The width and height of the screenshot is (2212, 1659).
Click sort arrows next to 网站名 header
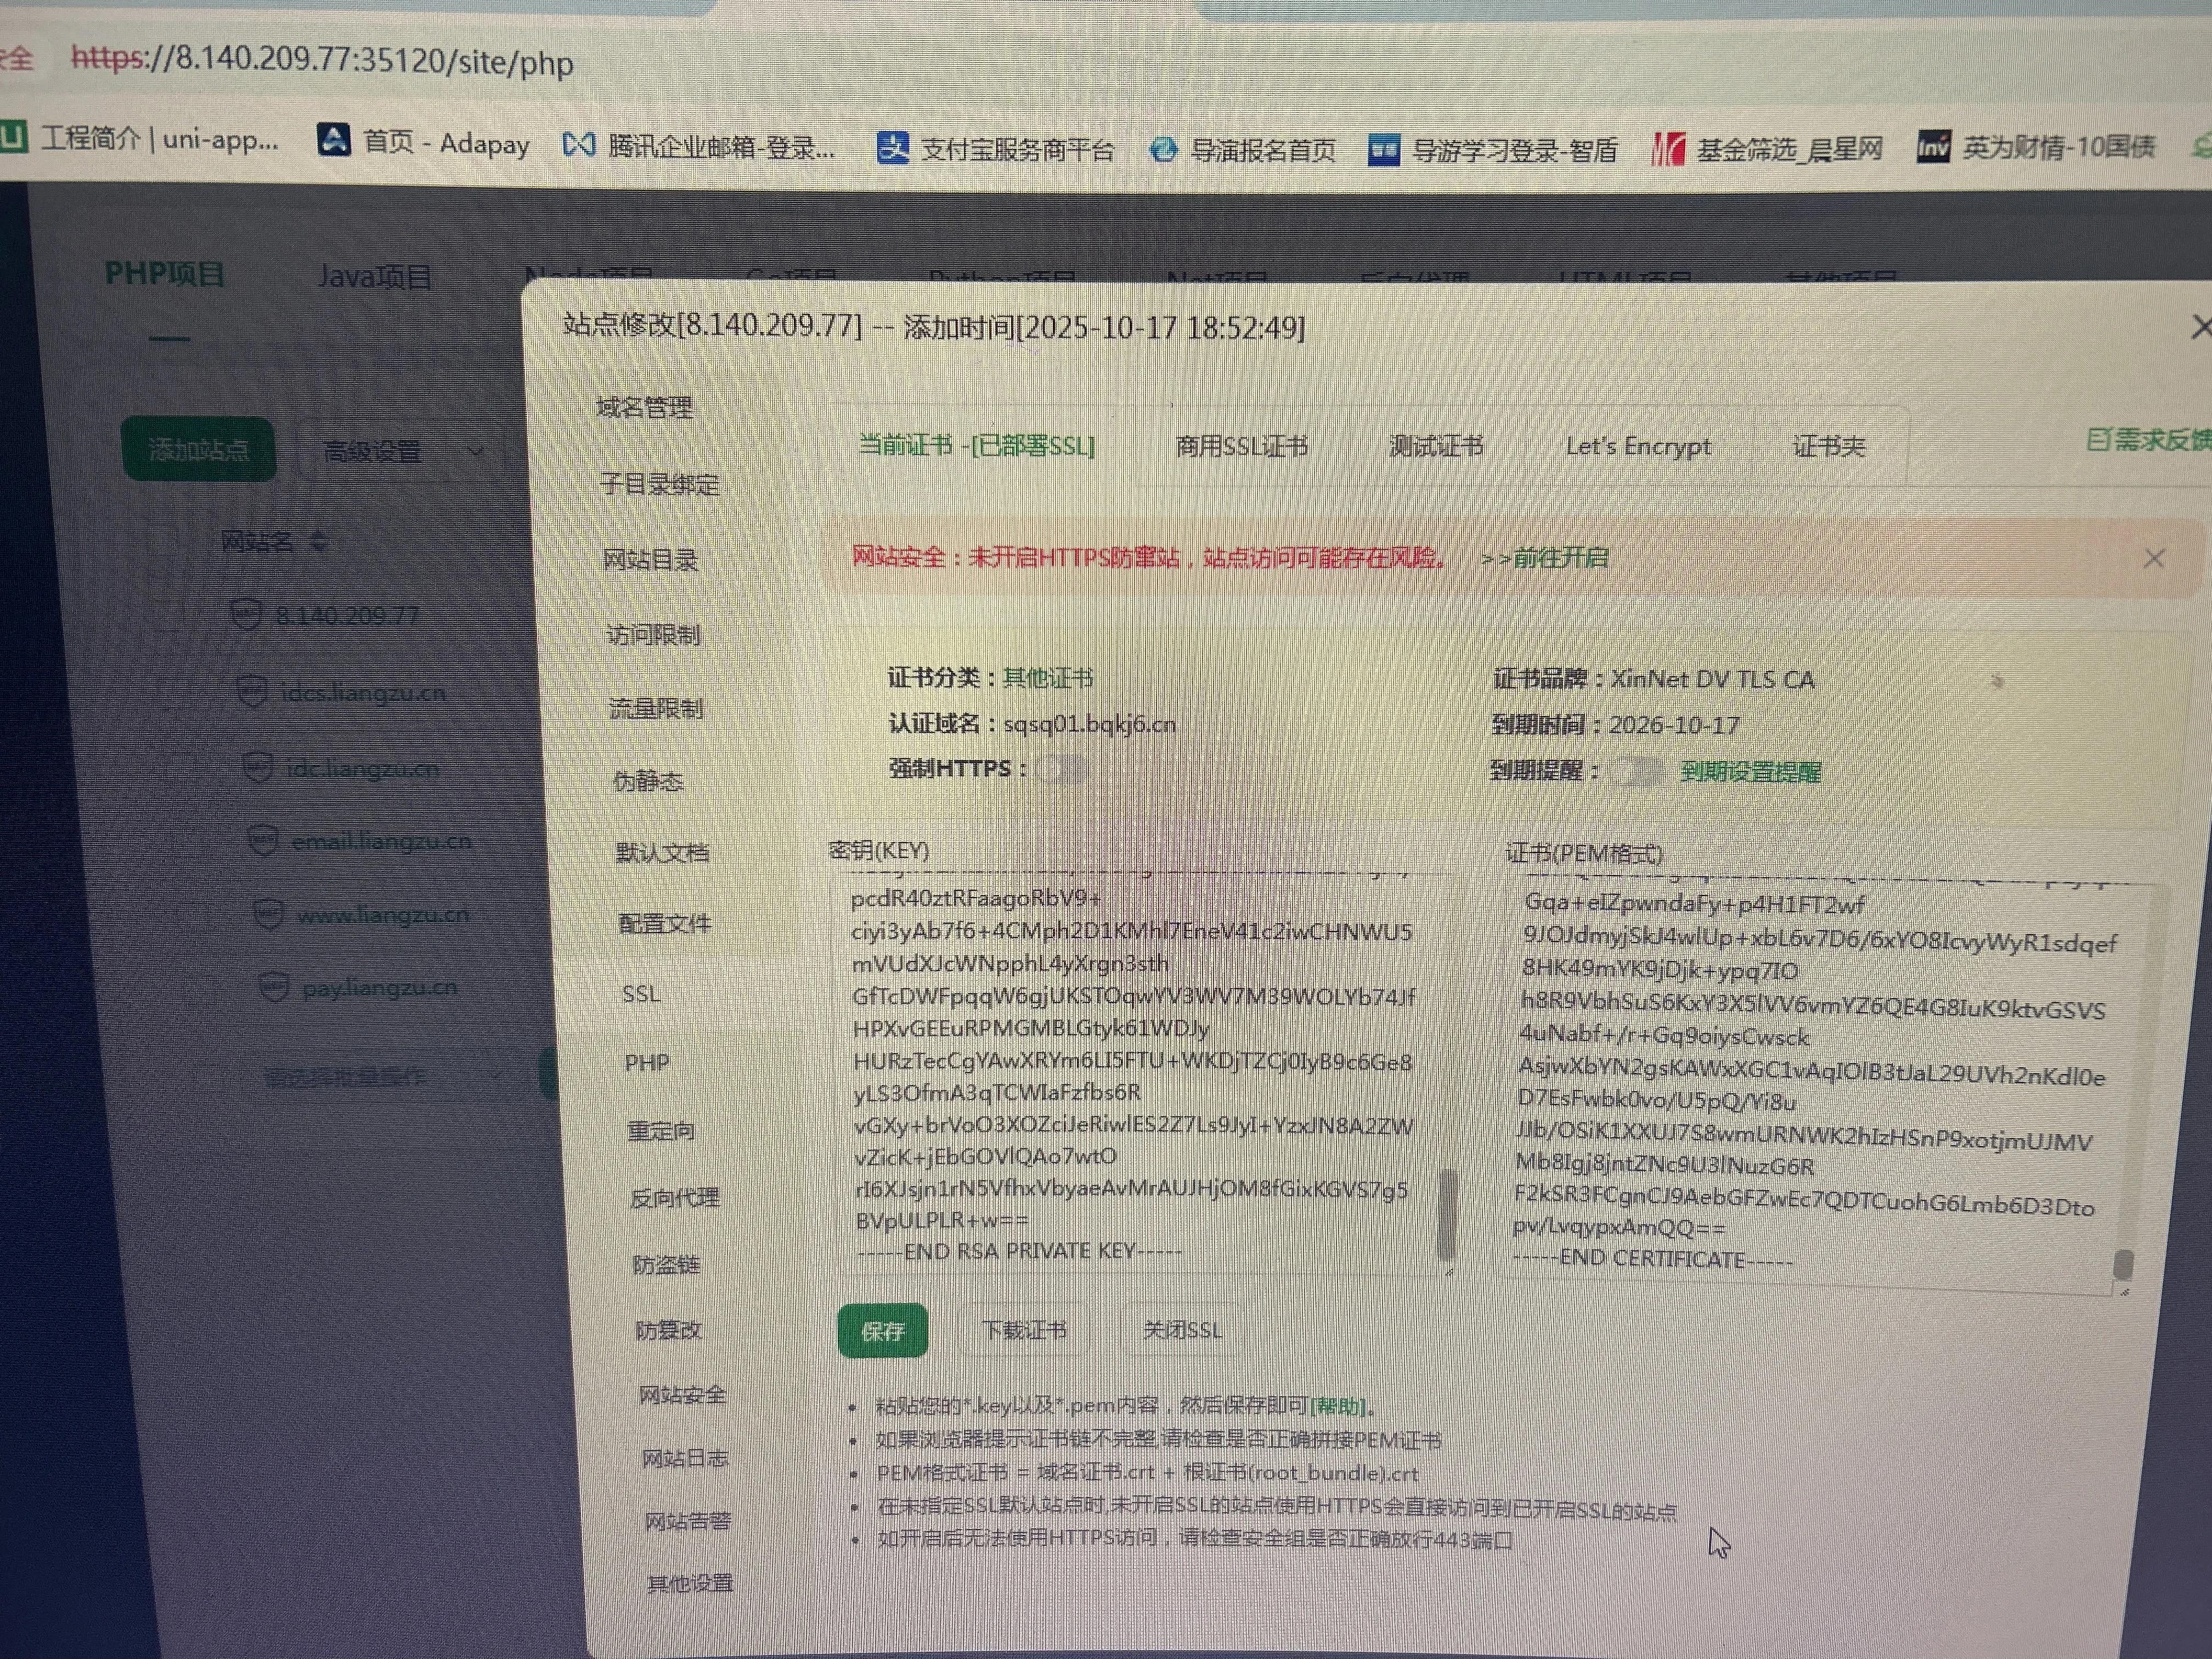click(318, 541)
